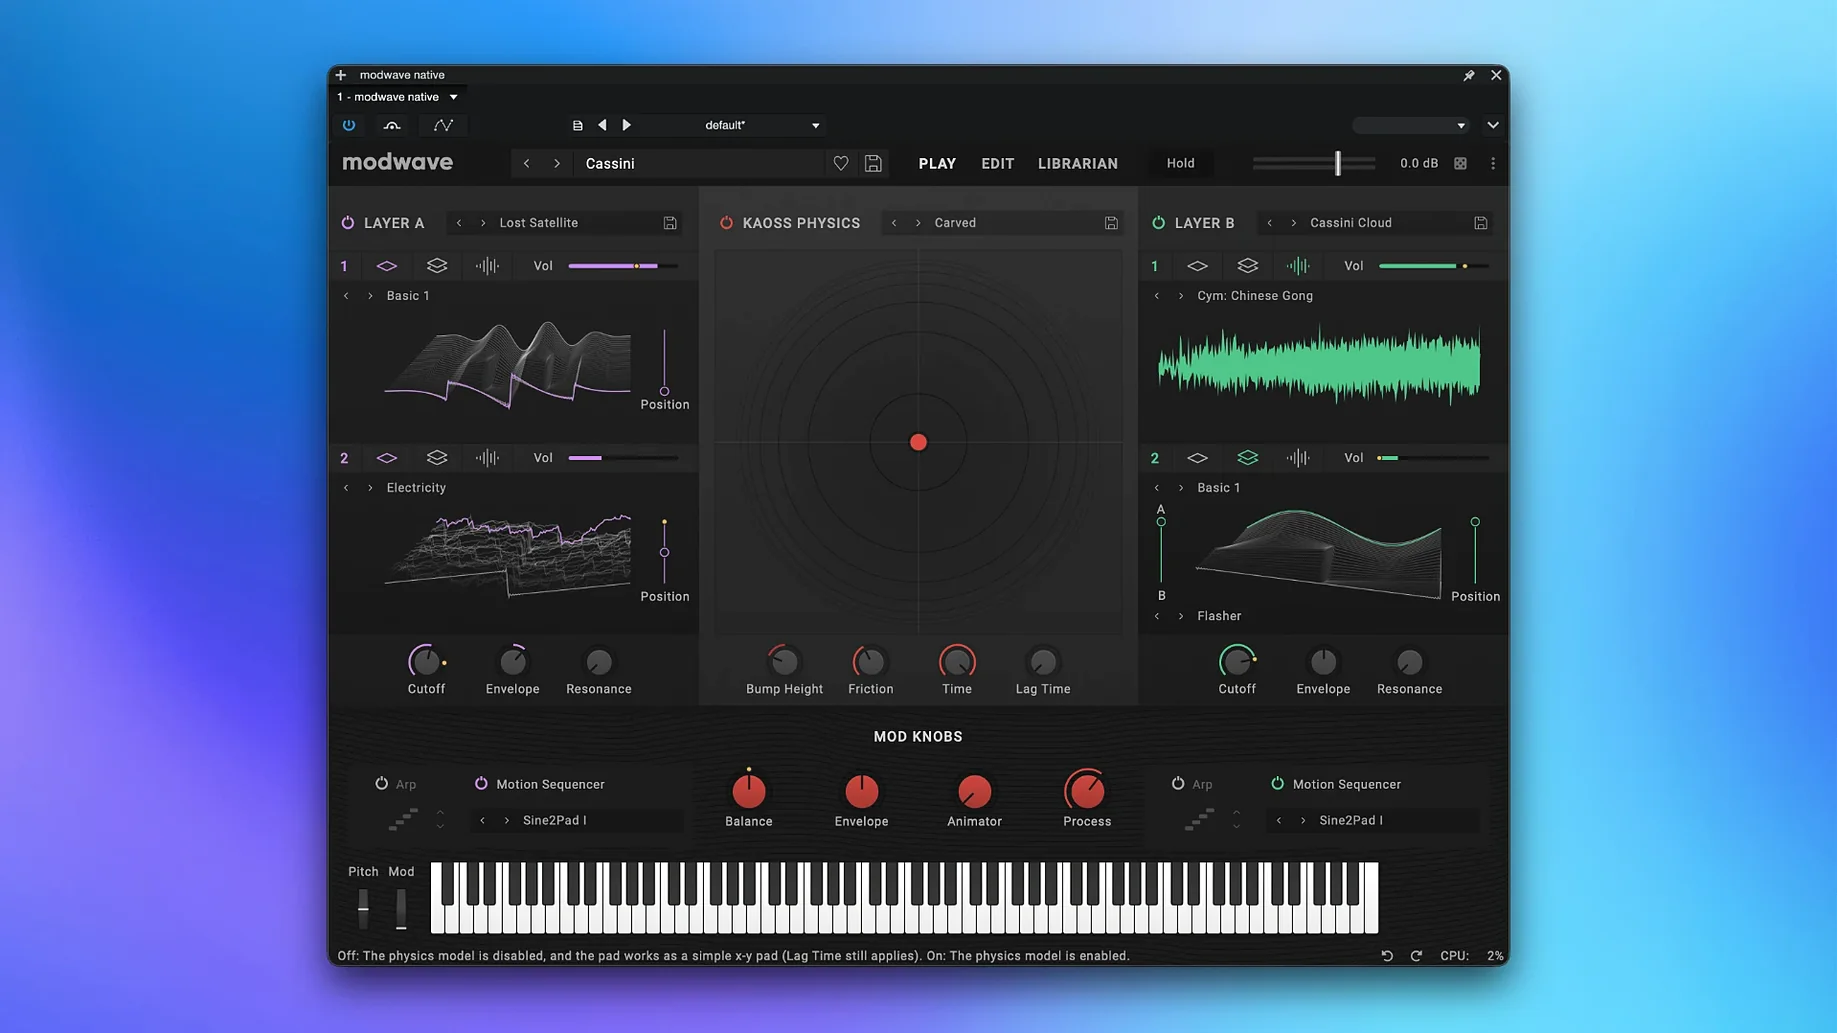
Task: Open the plugin preset file icon
Action: tap(577, 126)
